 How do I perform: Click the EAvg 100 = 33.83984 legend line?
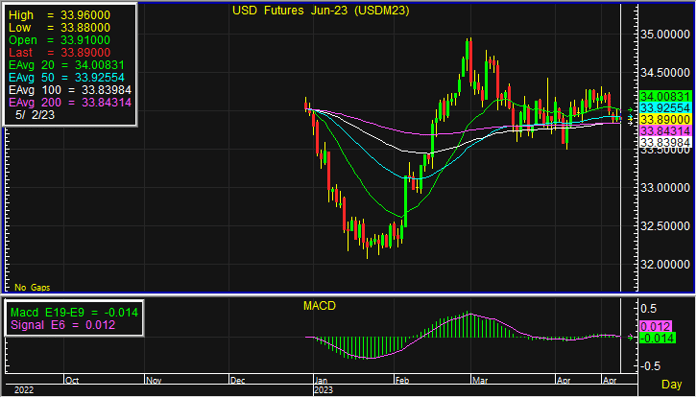point(70,90)
